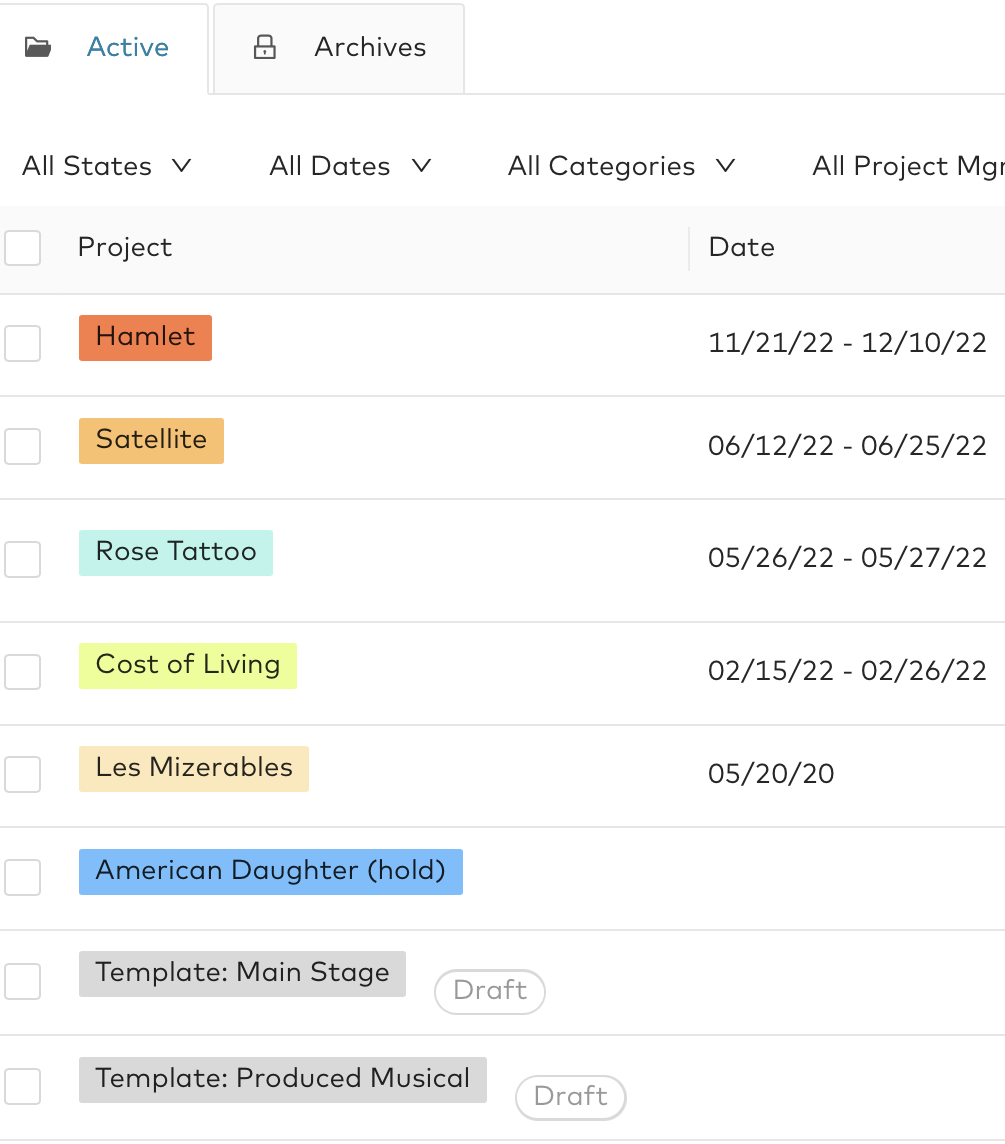This screenshot has width=1005, height=1144.
Task: Select the Active tab
Action: point(127,46)
